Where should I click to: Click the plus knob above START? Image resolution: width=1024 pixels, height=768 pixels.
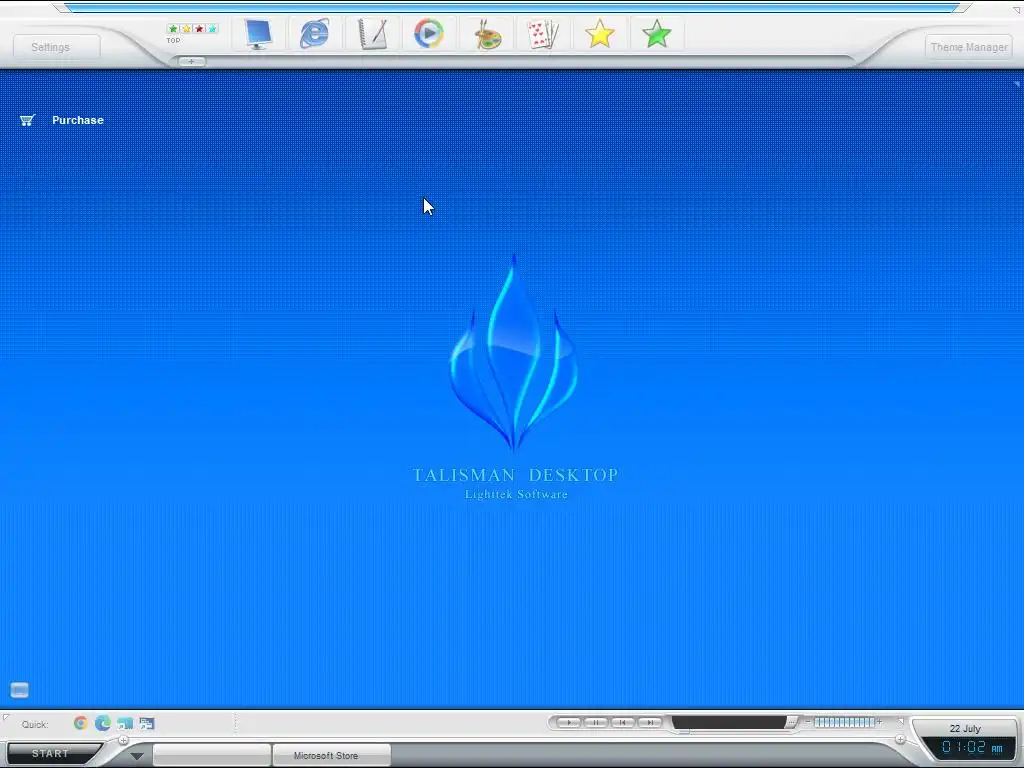123,741
